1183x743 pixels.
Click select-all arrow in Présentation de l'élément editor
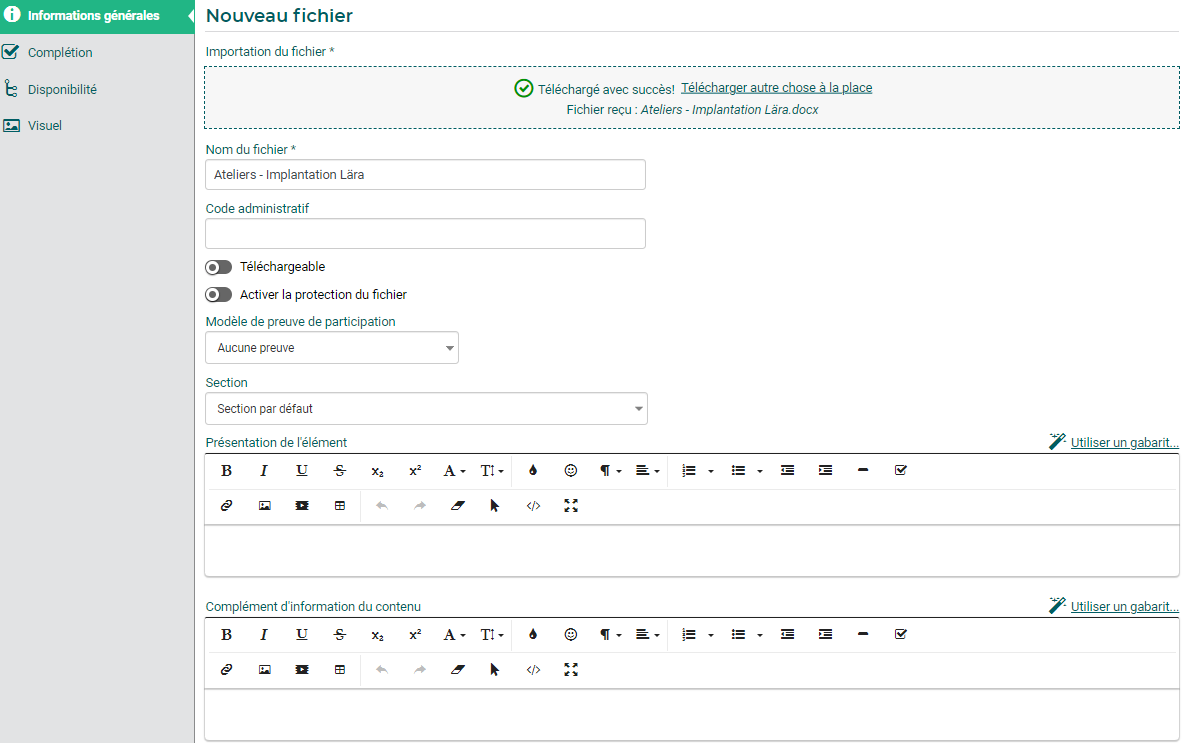[x=495, y=506]
